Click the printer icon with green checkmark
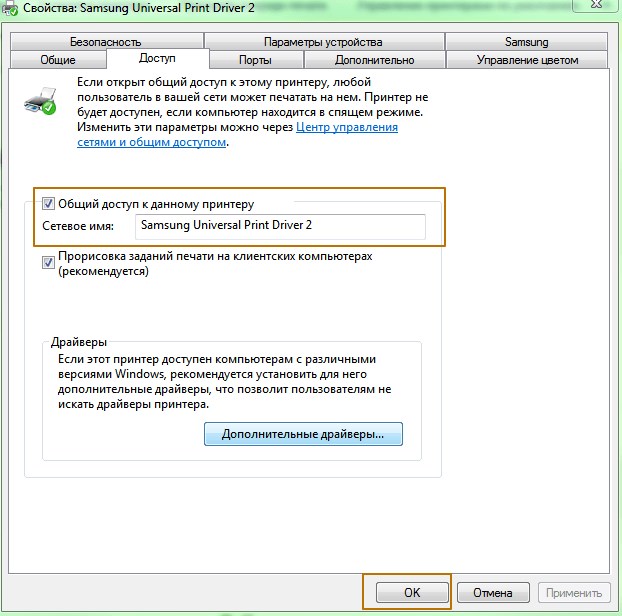 pyautogui.click(x=40, y=101)
